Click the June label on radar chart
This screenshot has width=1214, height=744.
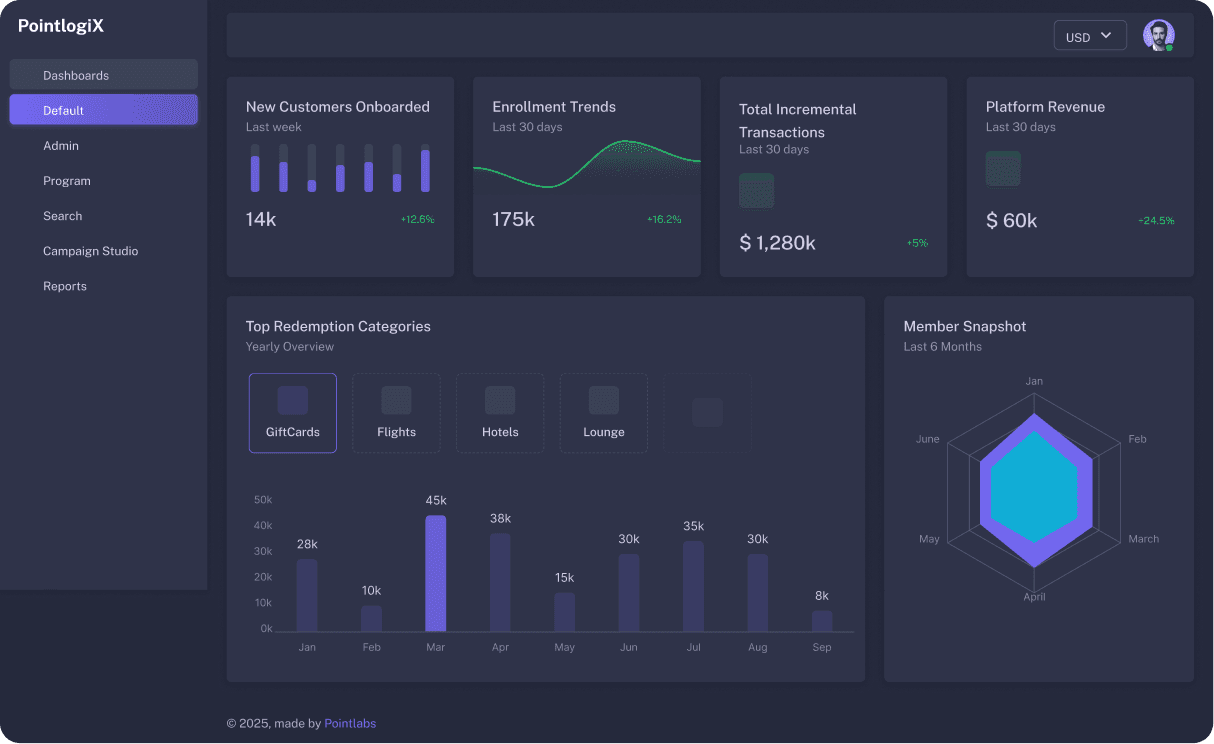tap(928, 439)
